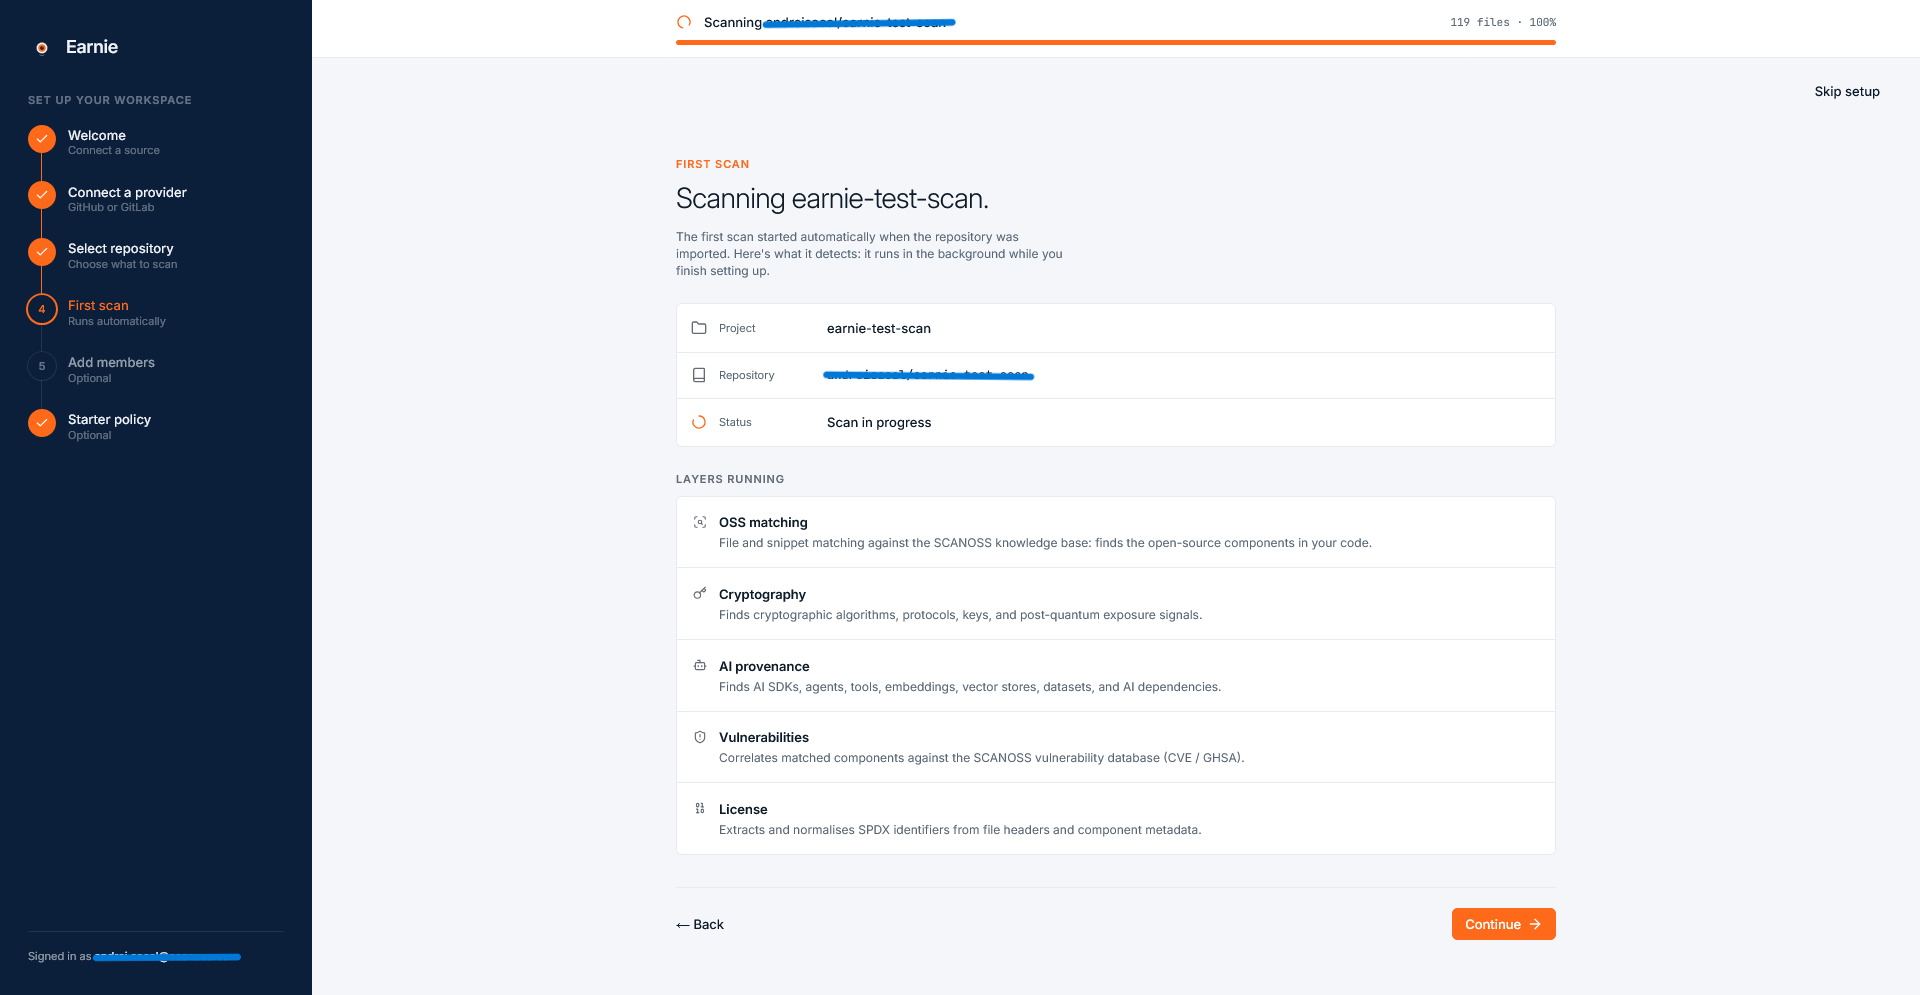Image resolution: width=1920 pixels, height=995 pixels.
Task: Click the 'Scan in progress' status text
Action: [x=879, y=422]
